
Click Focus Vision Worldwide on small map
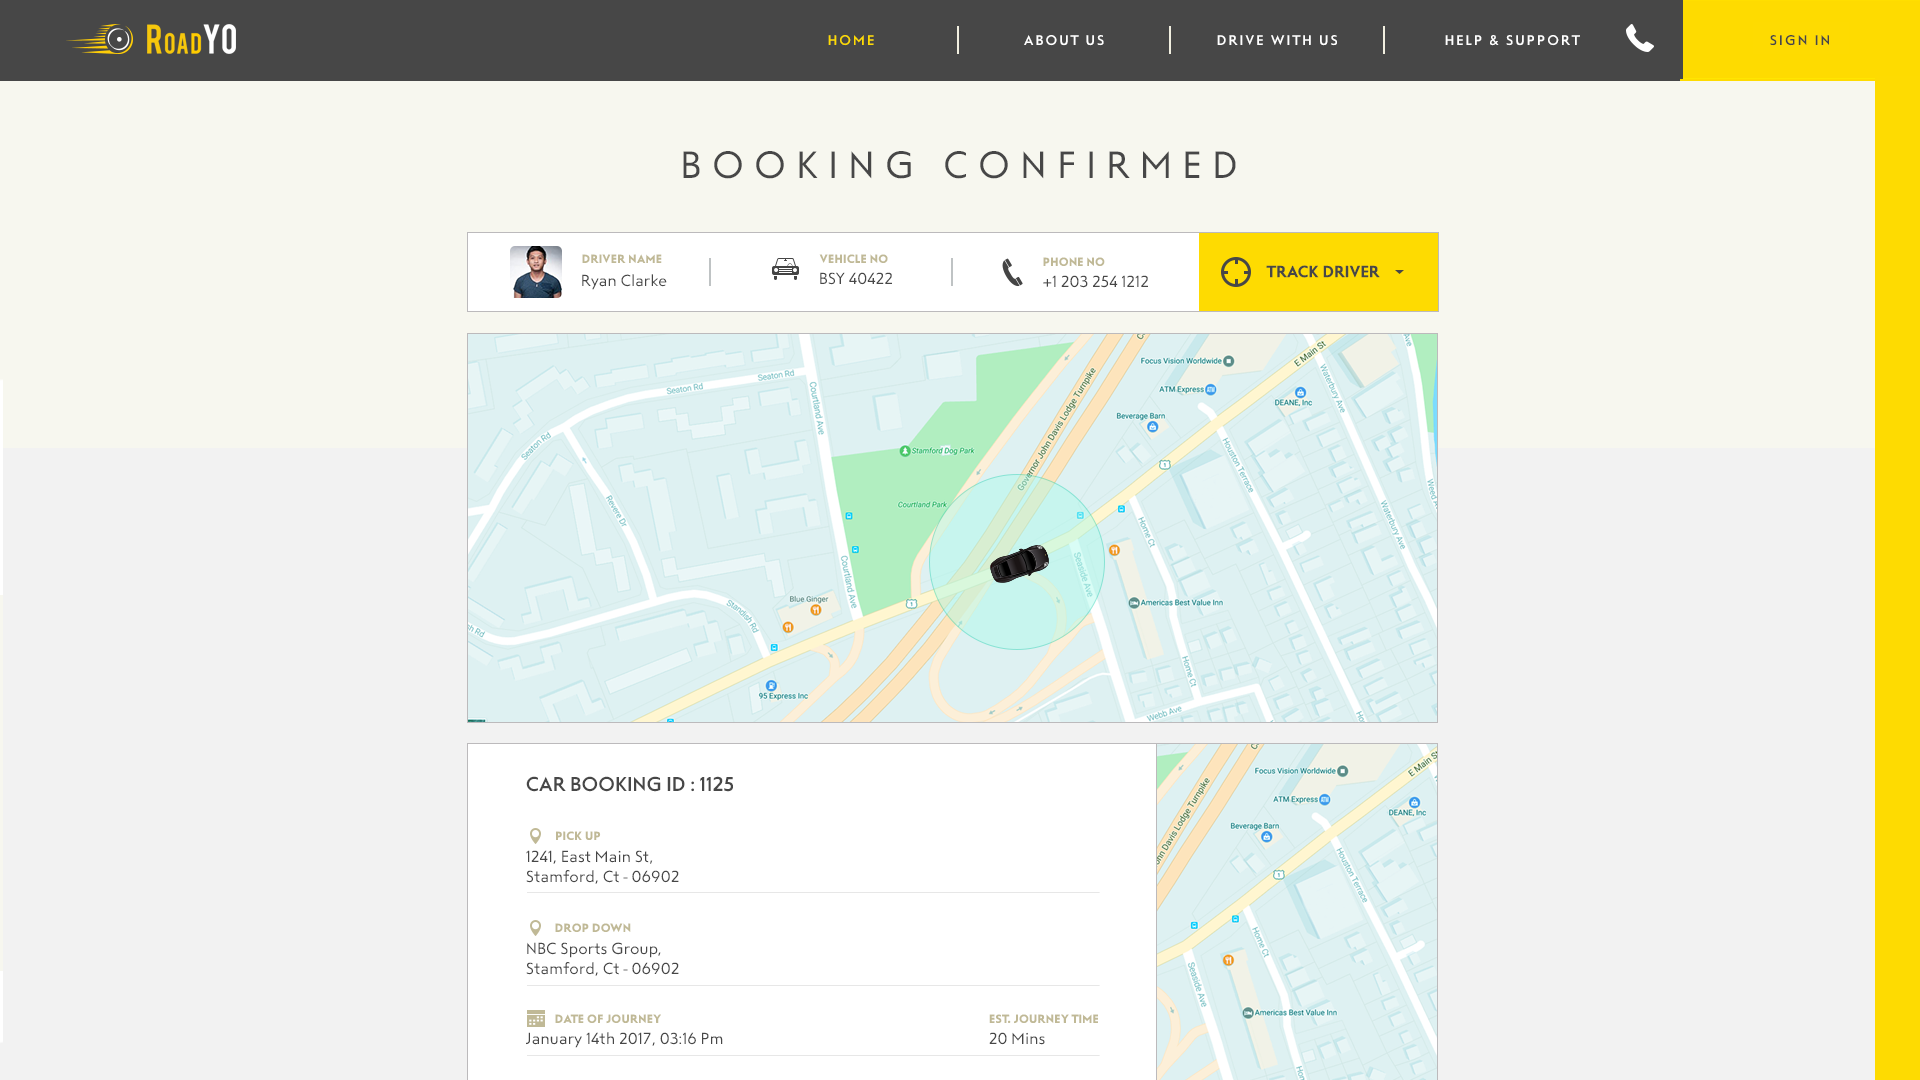(1343, 771)
